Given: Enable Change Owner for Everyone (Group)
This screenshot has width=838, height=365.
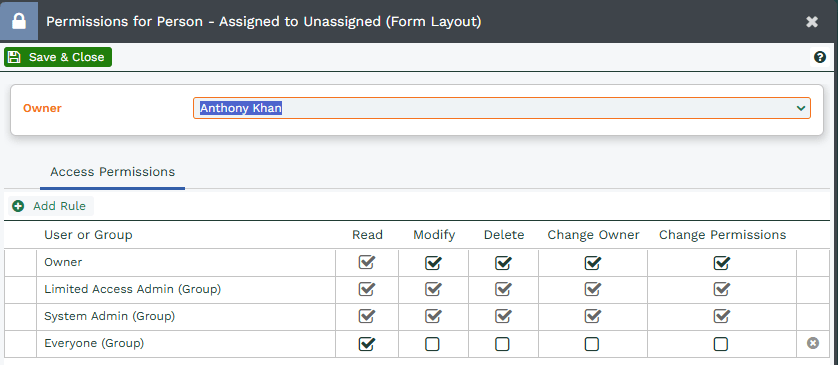Looking at the screenshot, I should 592,344.
